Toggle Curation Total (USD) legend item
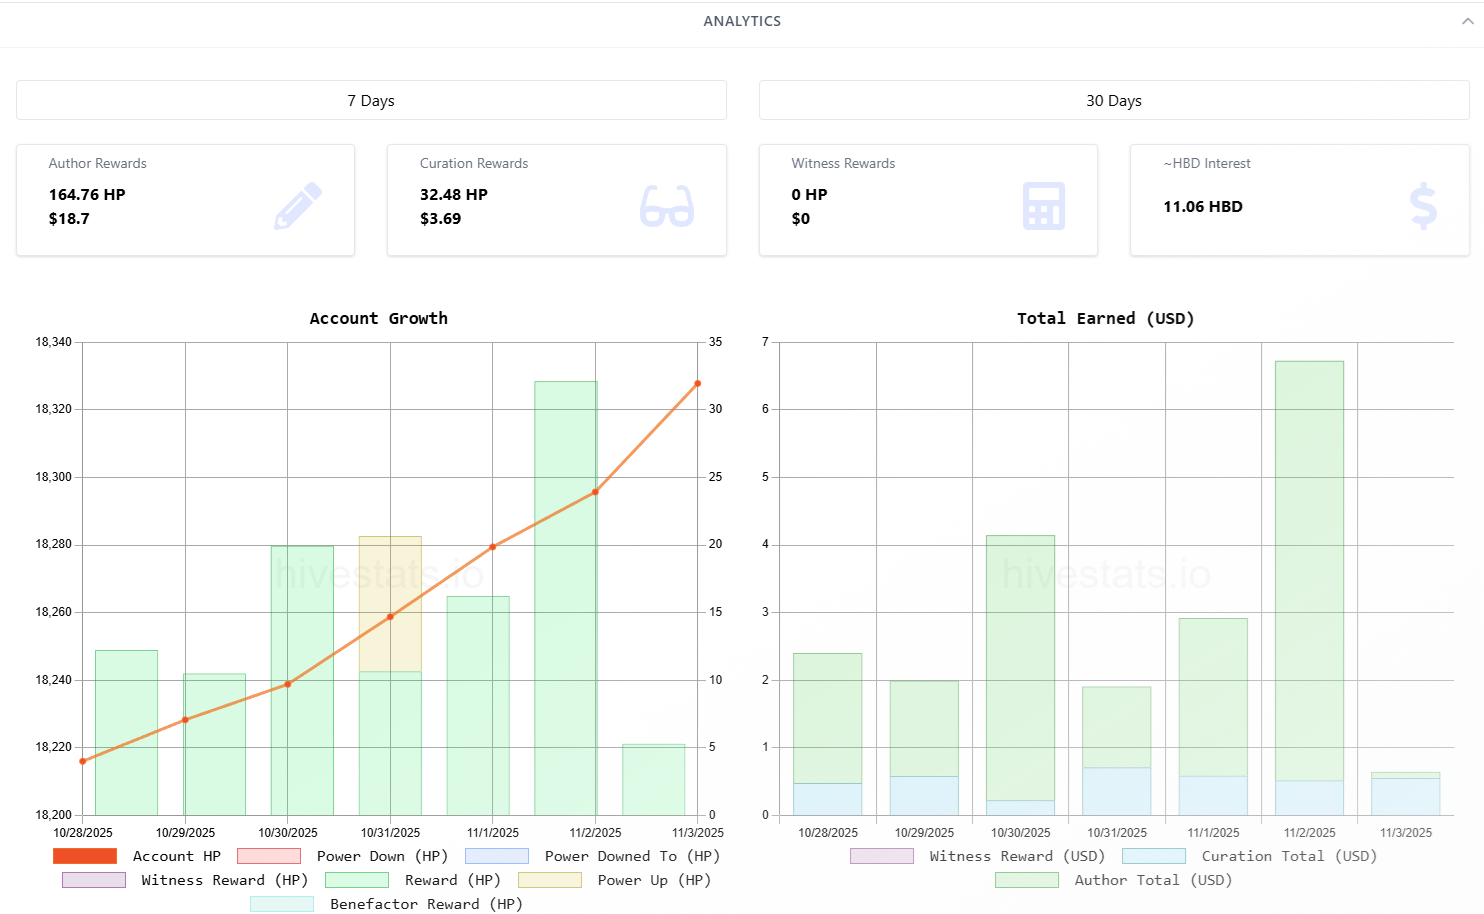The height and width of the screenshot is (914, 1484). coord(1249,856)
